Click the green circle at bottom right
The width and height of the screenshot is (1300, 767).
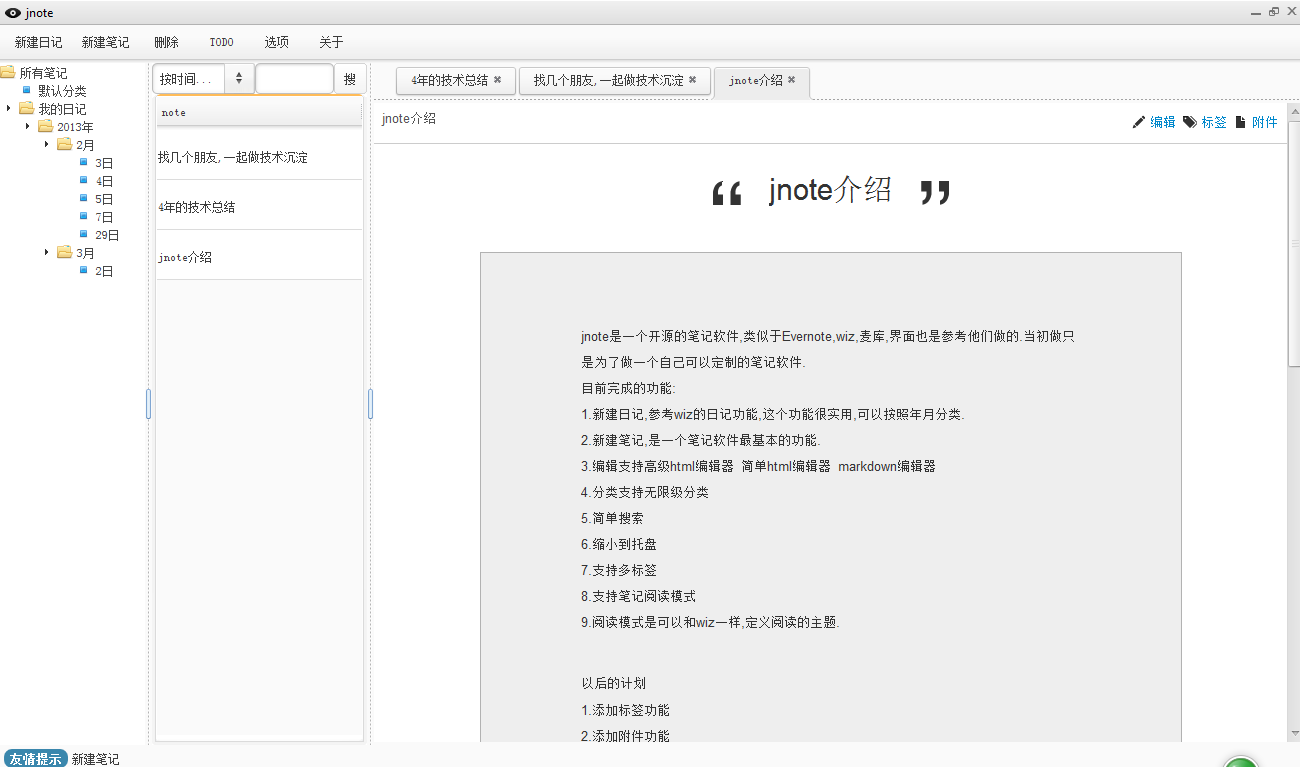tap(1241, 761)
